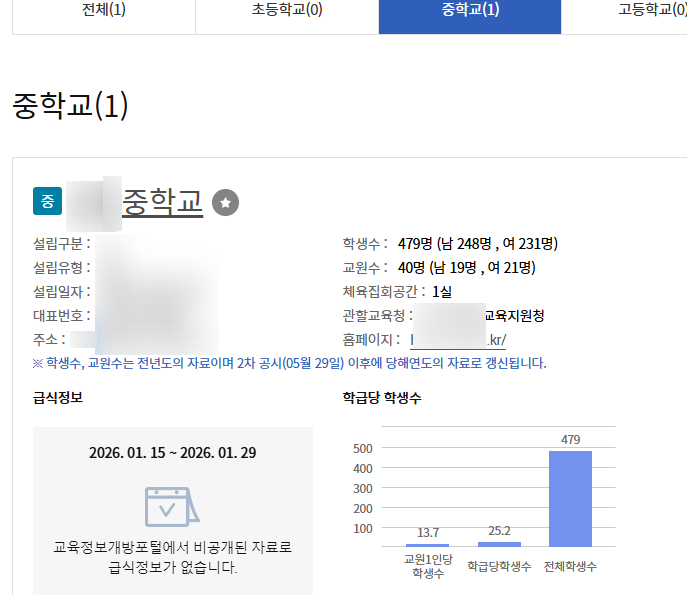687x595 pixels.
Task: Switch to the 전체(1) tab
Action: click(104, 10)
